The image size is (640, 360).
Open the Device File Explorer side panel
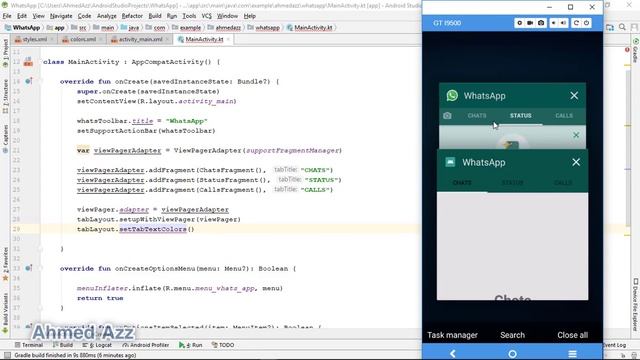[x=636, y=305]
